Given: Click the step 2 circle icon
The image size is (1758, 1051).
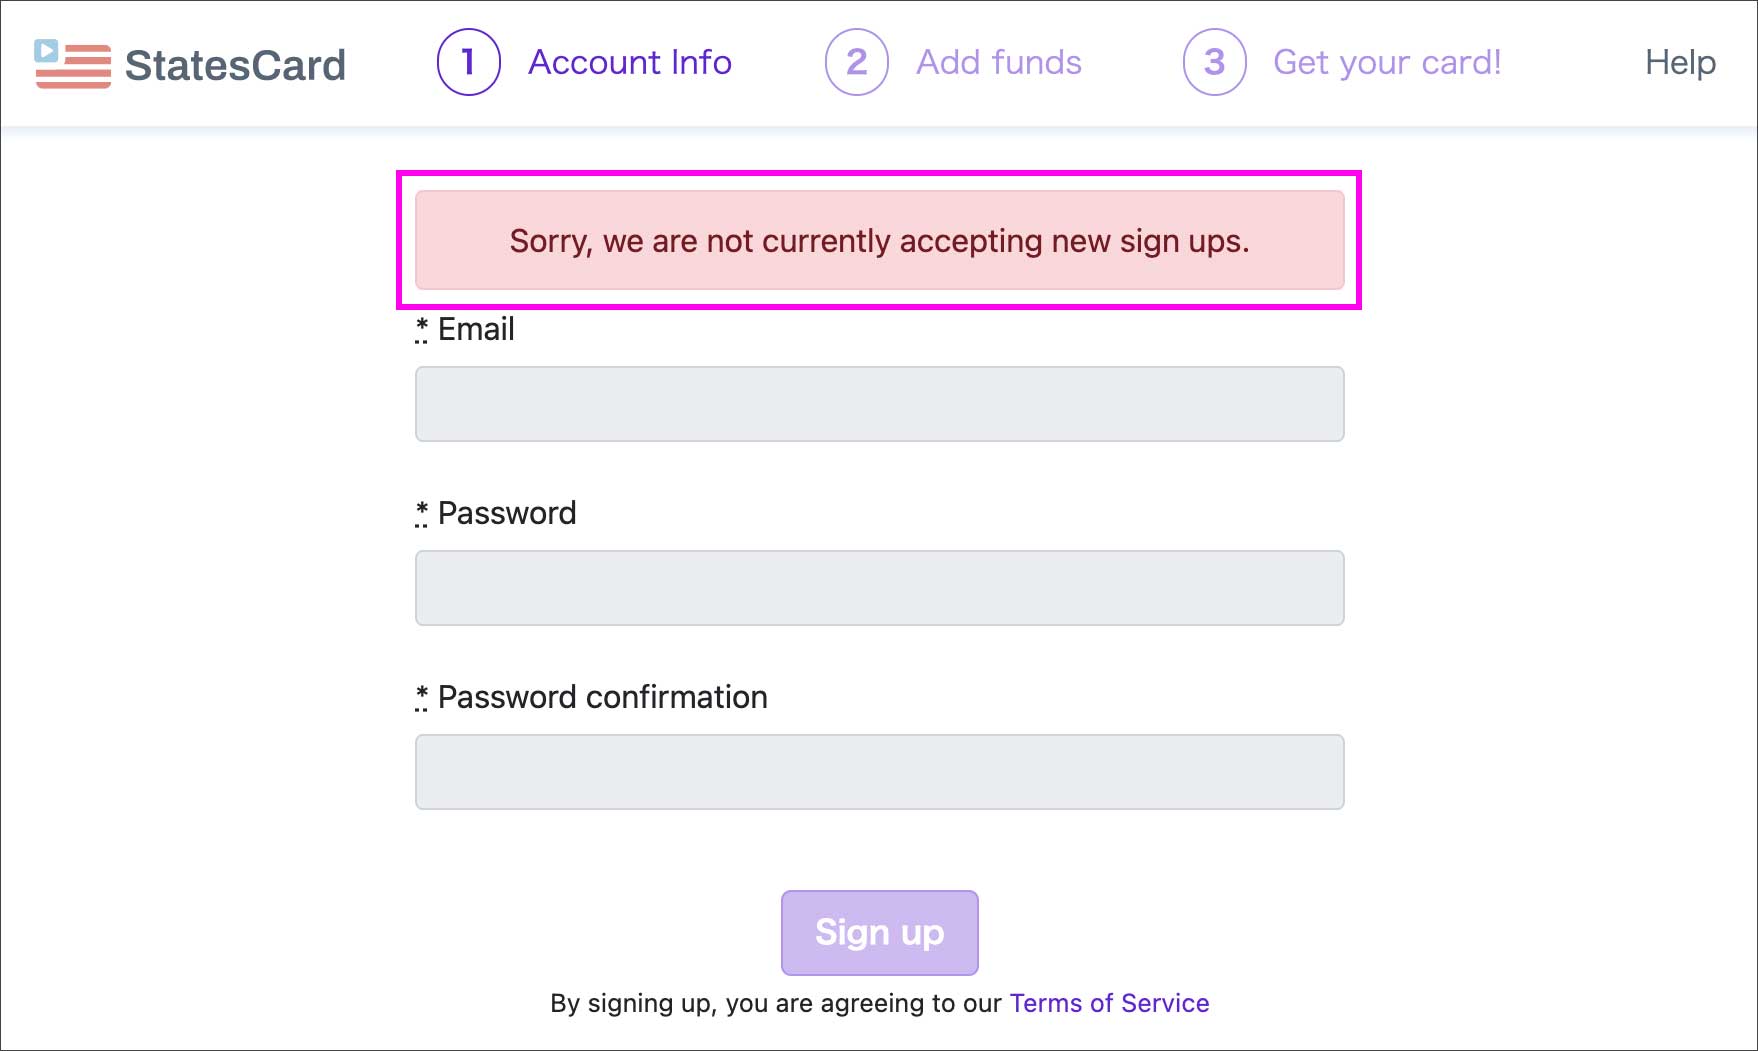Looking at the screenshot, I should pos(856,62).
